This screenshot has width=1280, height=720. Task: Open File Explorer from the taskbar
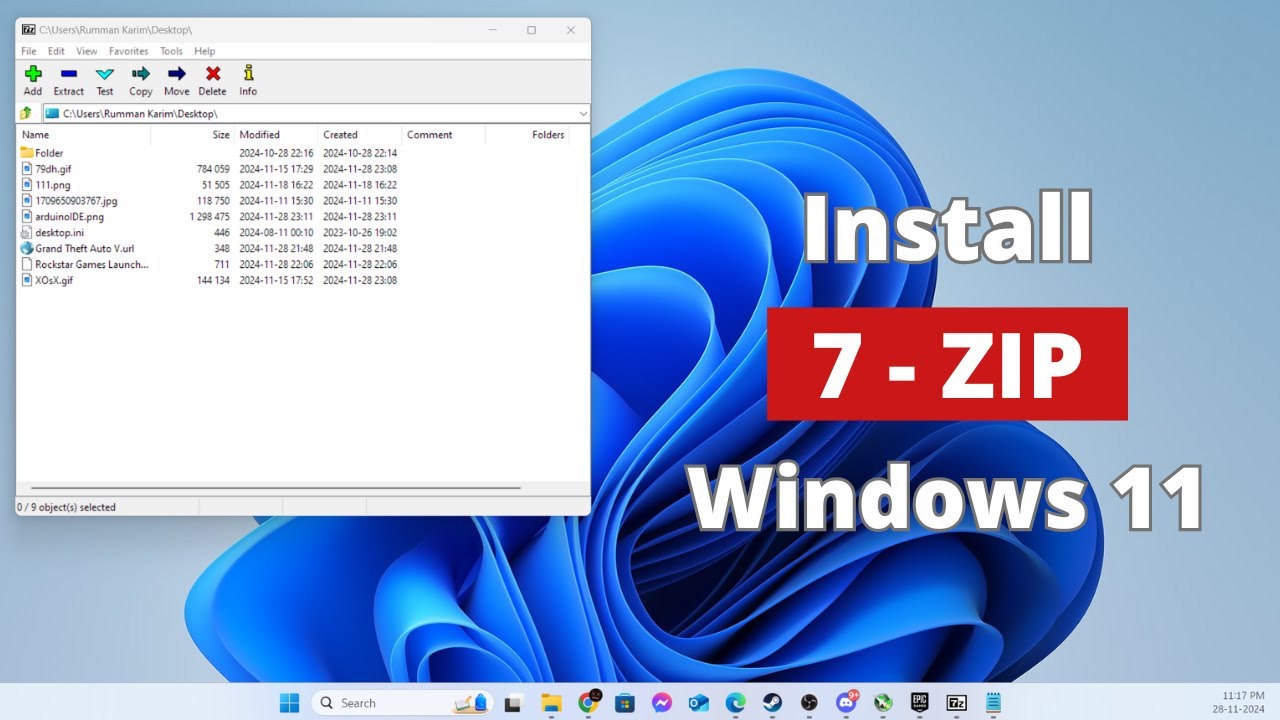550,703
